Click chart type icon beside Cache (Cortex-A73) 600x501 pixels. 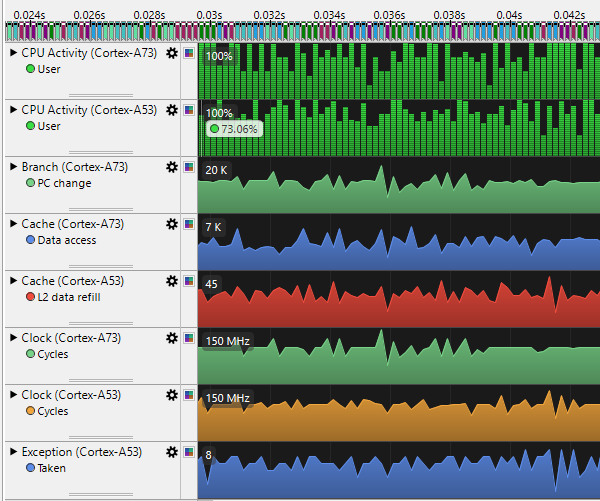[x=188, y=224]
